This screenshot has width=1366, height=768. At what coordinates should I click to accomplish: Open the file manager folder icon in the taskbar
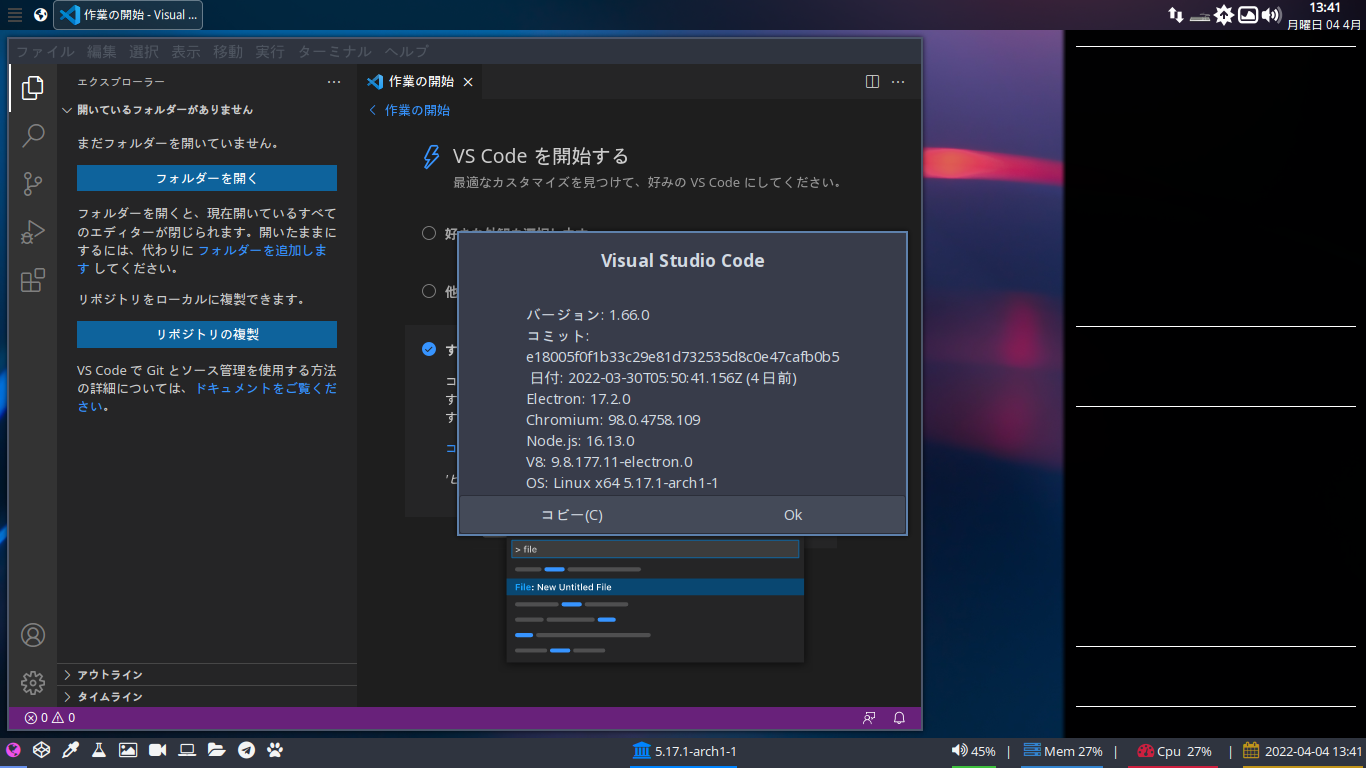[216, 750]
